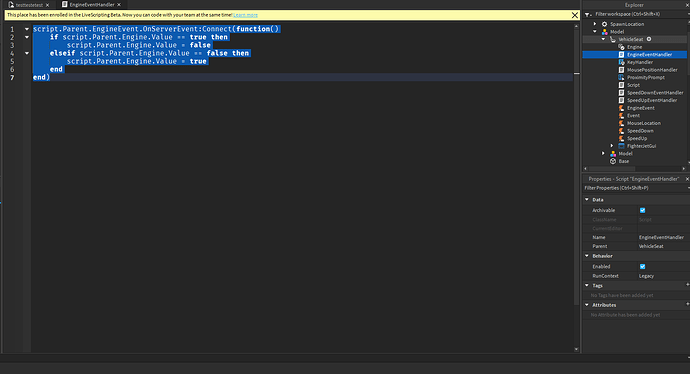Collapse the Data properties section
This screenshot has height=374, width=690.
587,199
